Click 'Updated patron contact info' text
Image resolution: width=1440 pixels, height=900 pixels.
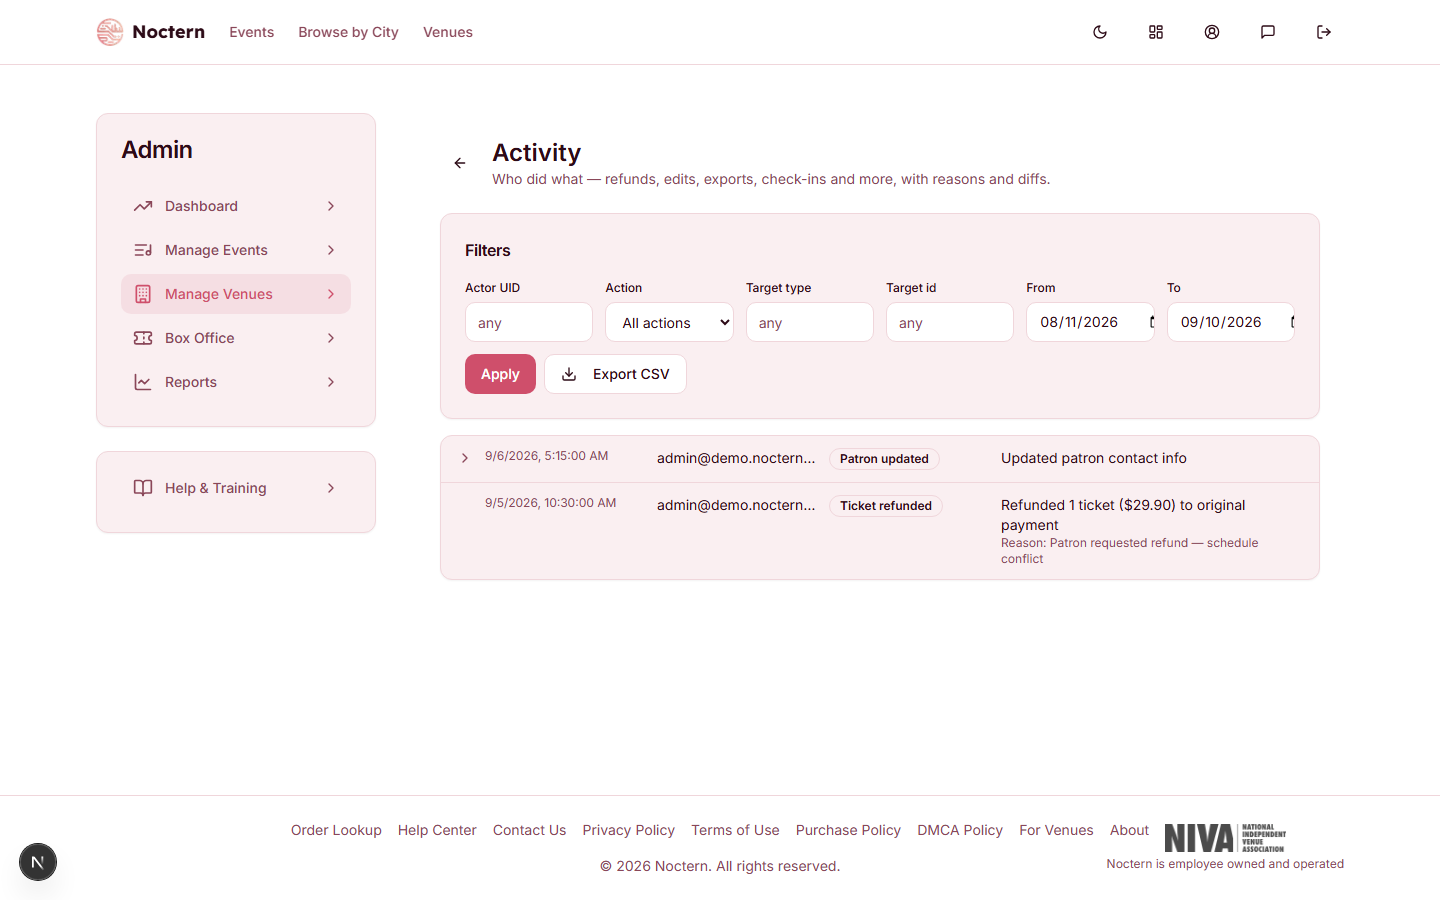tap(1094, 458)
